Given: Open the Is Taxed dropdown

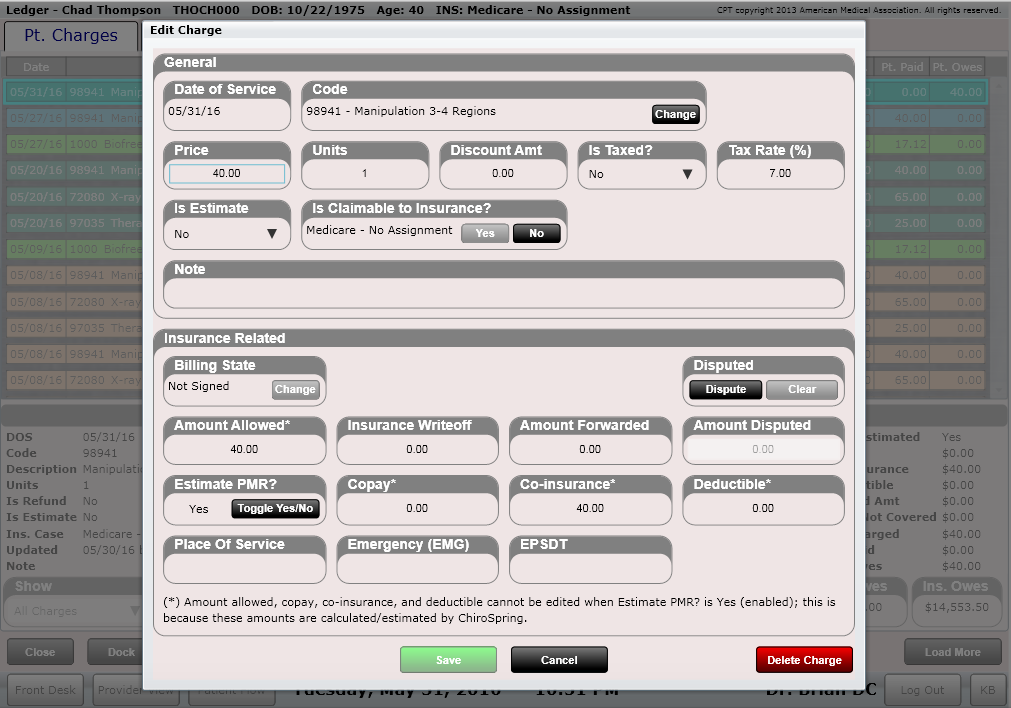Looking at the screenshot, I should (x=641, y=173).
